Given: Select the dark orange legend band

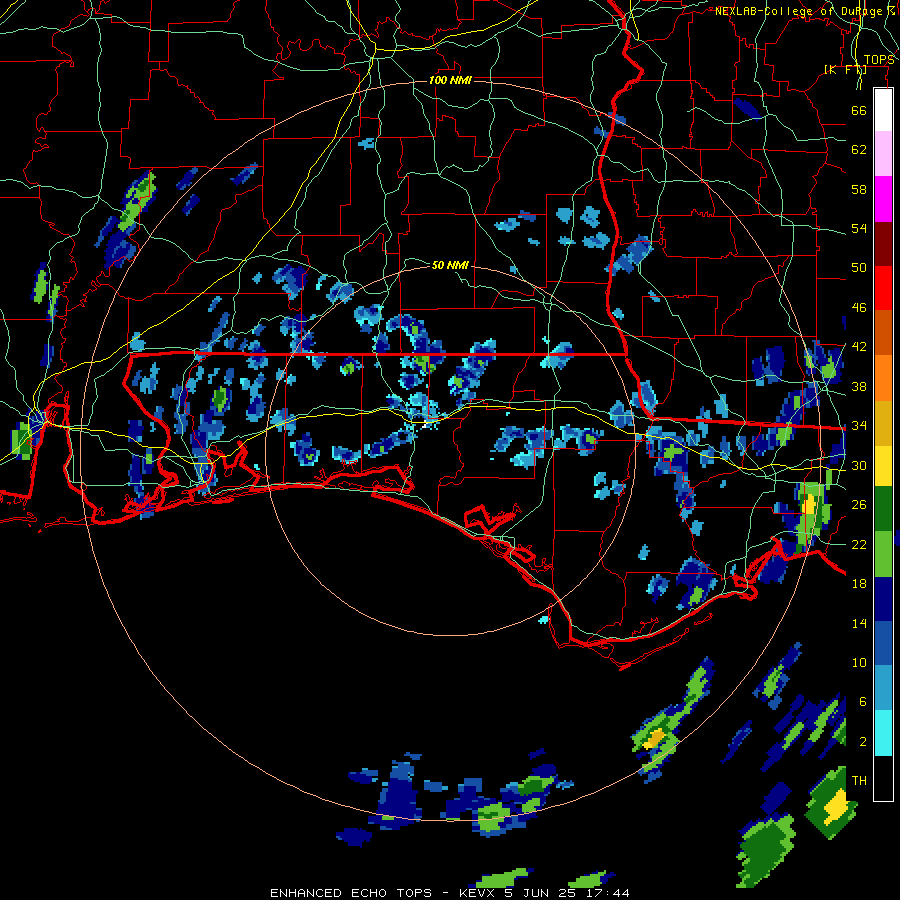Looking at the screenshot, I should (x=883, y=332).
